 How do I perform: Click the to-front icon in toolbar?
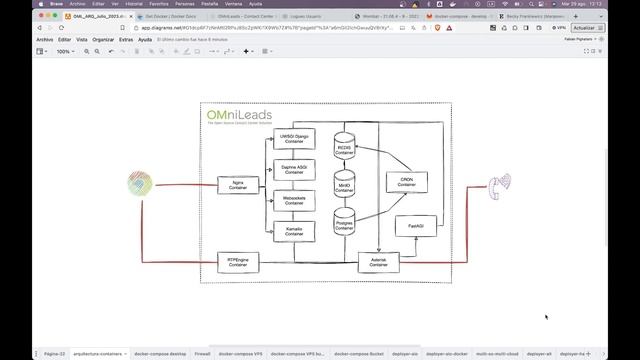click(151, 51)
